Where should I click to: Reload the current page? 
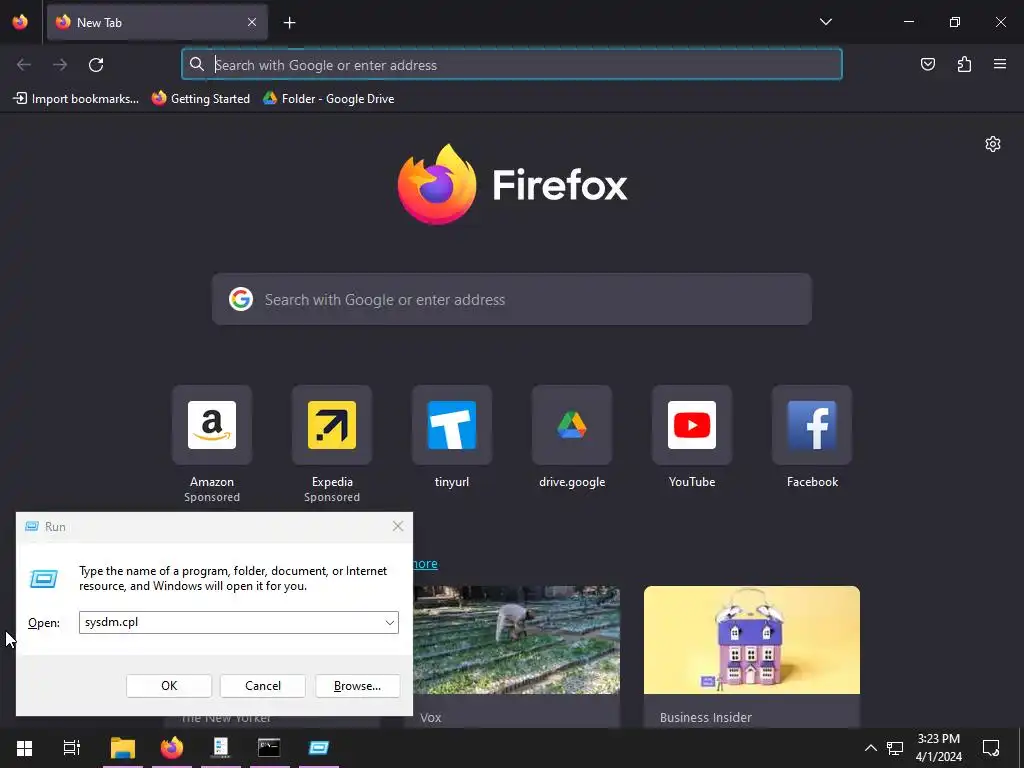[96, 65]
